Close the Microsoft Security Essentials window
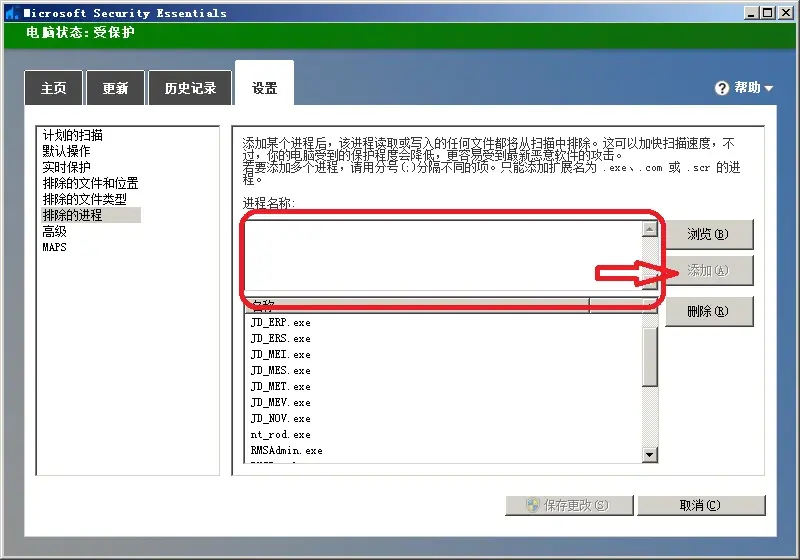 (x=786, y=13)
